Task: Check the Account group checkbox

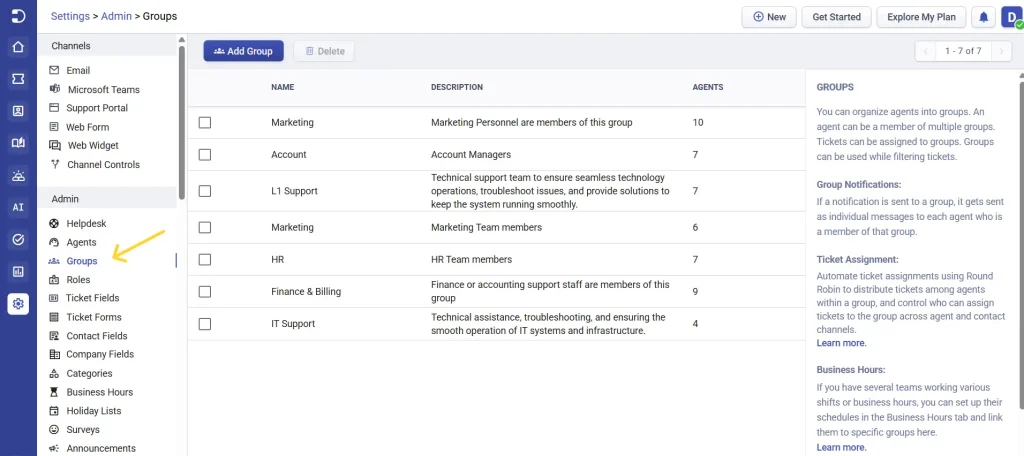Action: [205, 155]
